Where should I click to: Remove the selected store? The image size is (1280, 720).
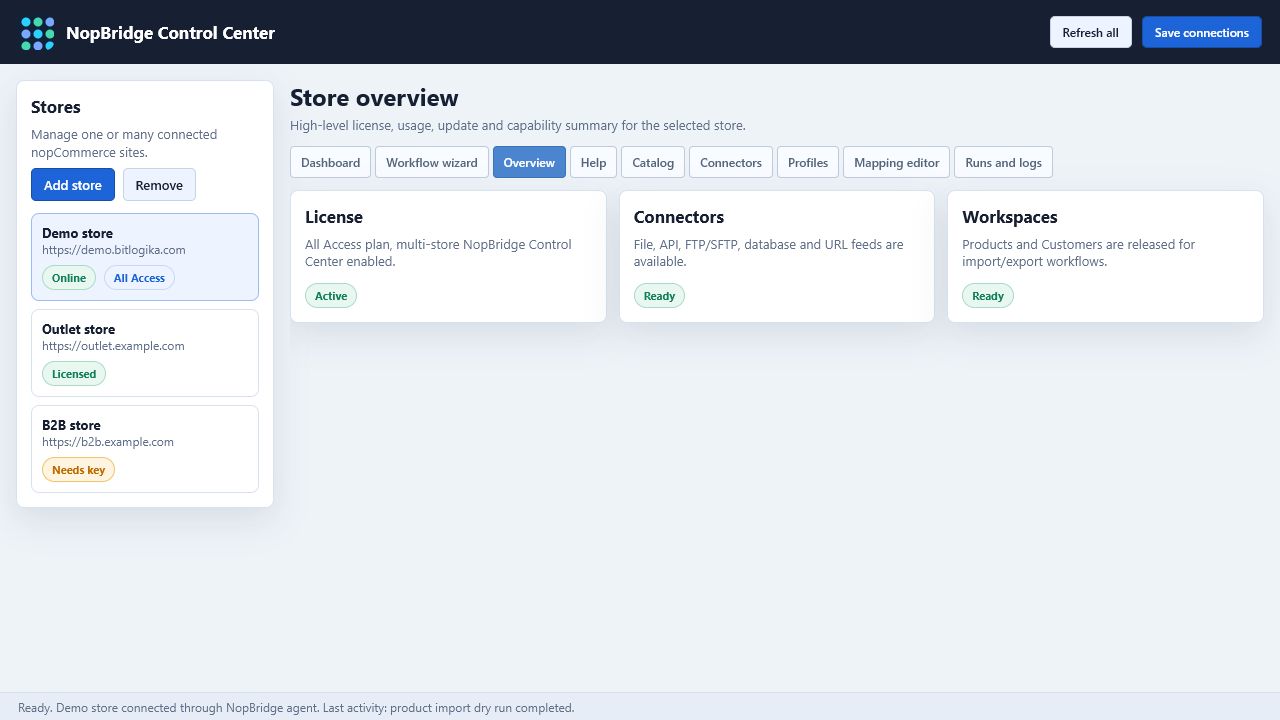click(159, 185)
